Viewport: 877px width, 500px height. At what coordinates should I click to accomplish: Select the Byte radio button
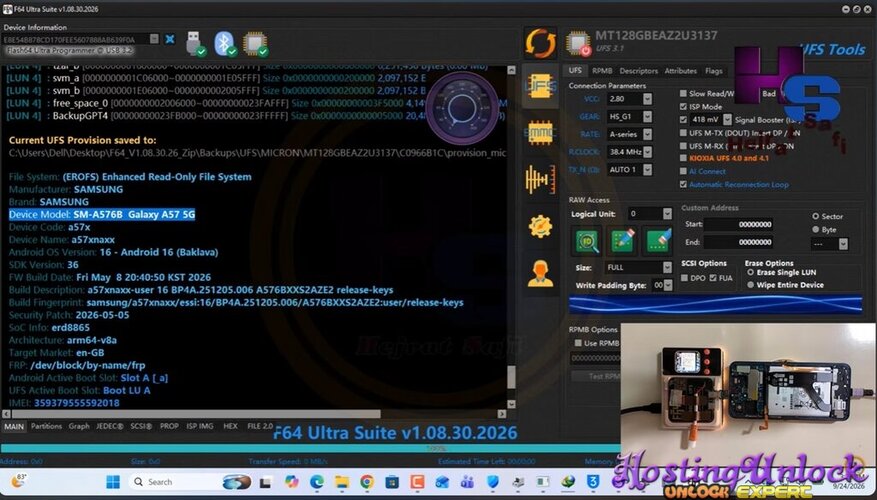pos(815,229)
